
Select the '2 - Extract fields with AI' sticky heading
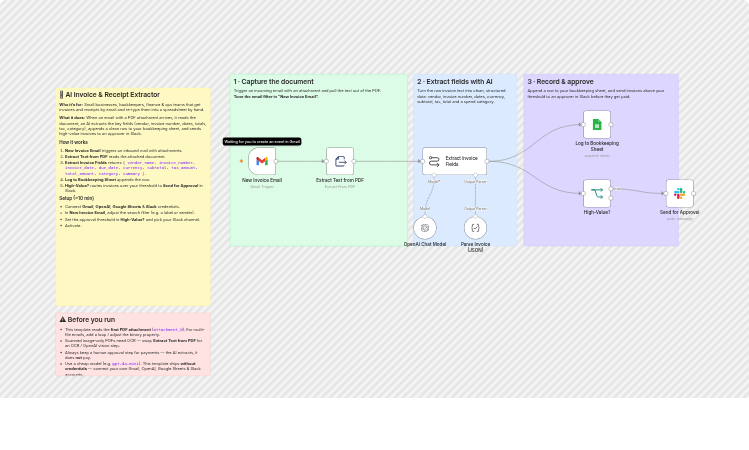coord(455,82)
